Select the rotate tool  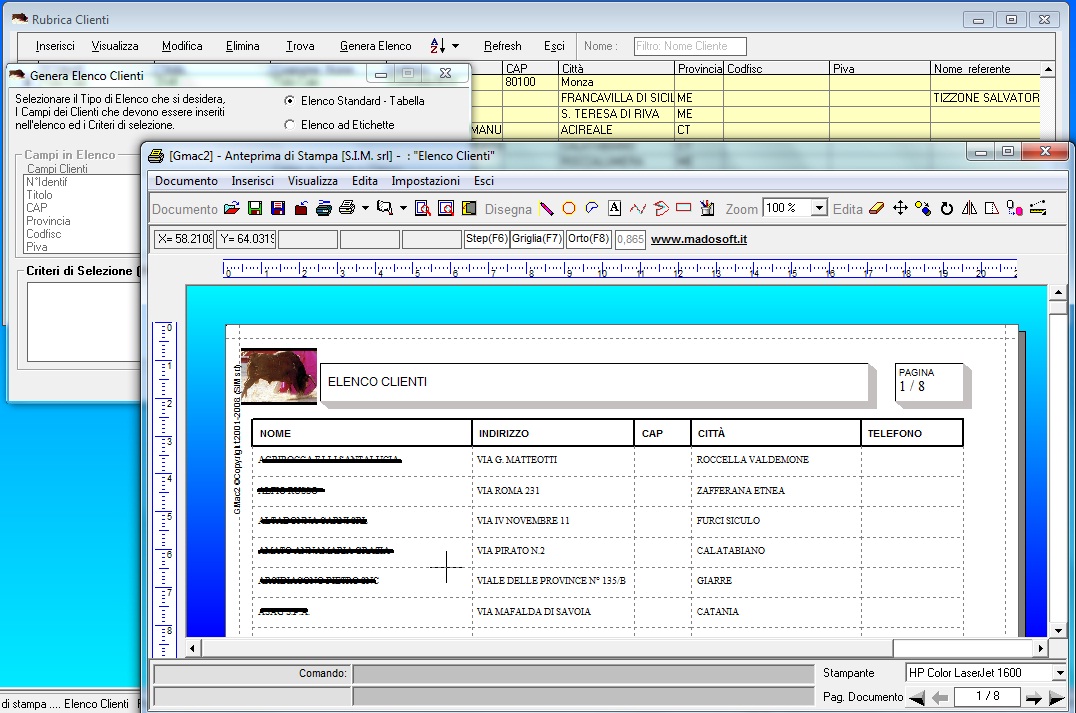947,209
